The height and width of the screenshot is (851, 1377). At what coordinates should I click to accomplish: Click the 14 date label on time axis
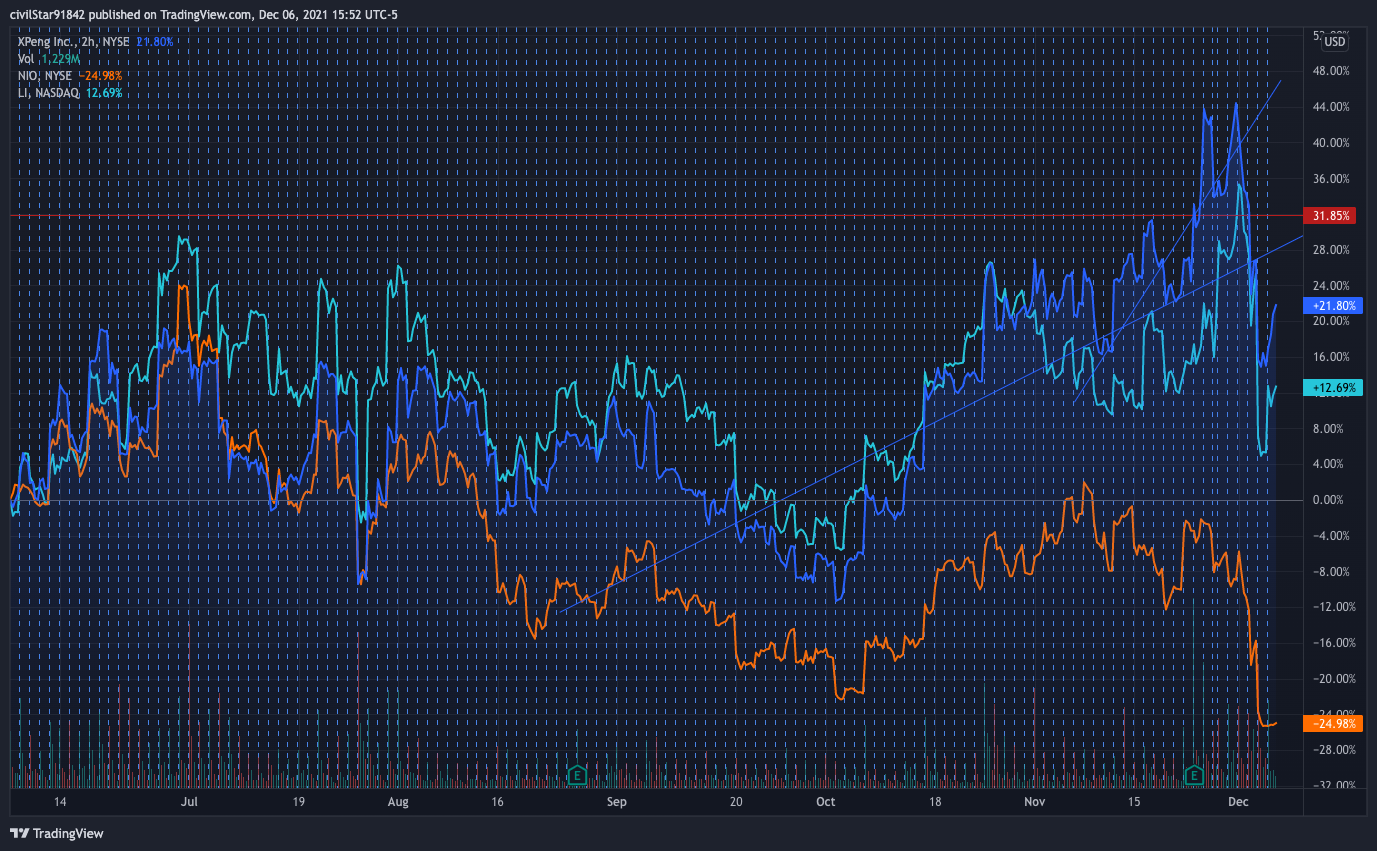click(60, 802)
